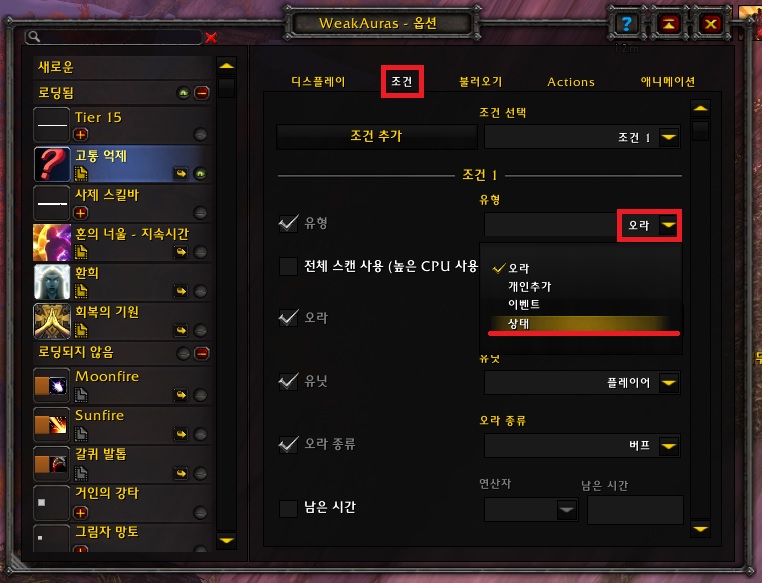Expand the 사제 스킬바 group with the plus icon
The image size is (762, 583).
tap(81, 212)
